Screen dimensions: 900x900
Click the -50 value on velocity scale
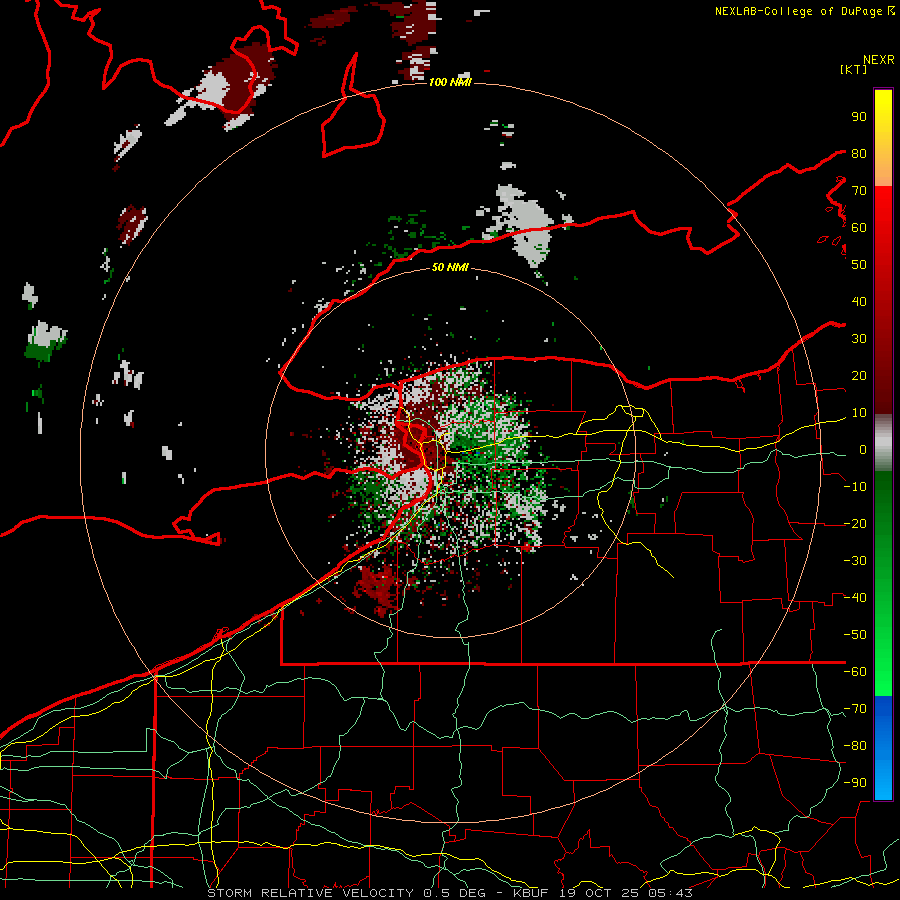855,635
